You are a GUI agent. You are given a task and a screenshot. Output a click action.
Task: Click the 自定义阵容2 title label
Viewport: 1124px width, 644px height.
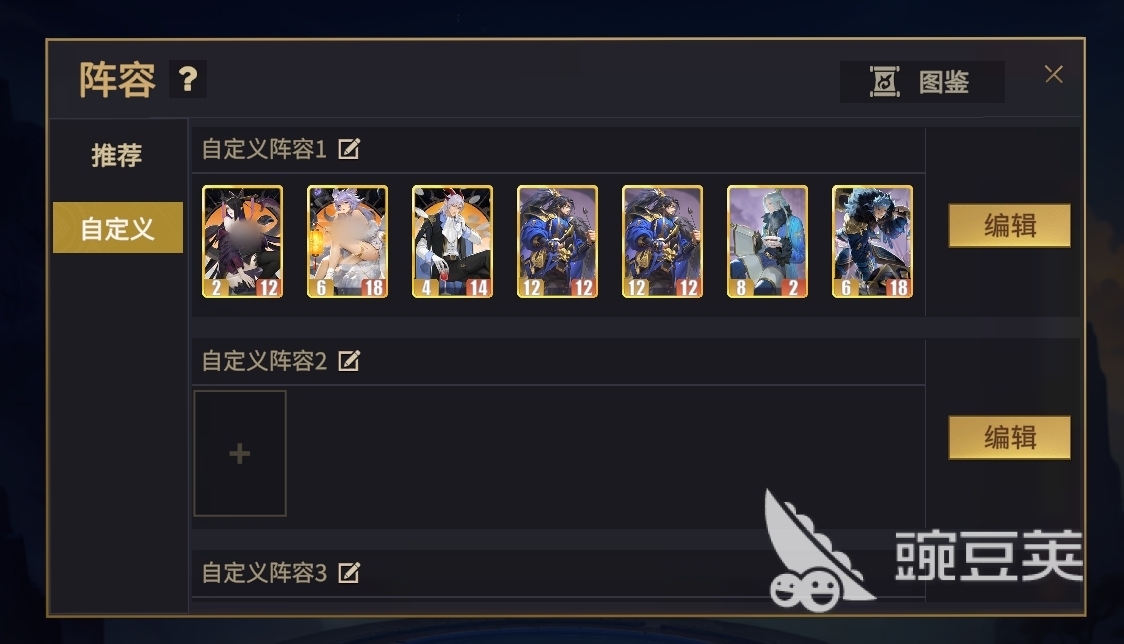click(x=264, y=361)
